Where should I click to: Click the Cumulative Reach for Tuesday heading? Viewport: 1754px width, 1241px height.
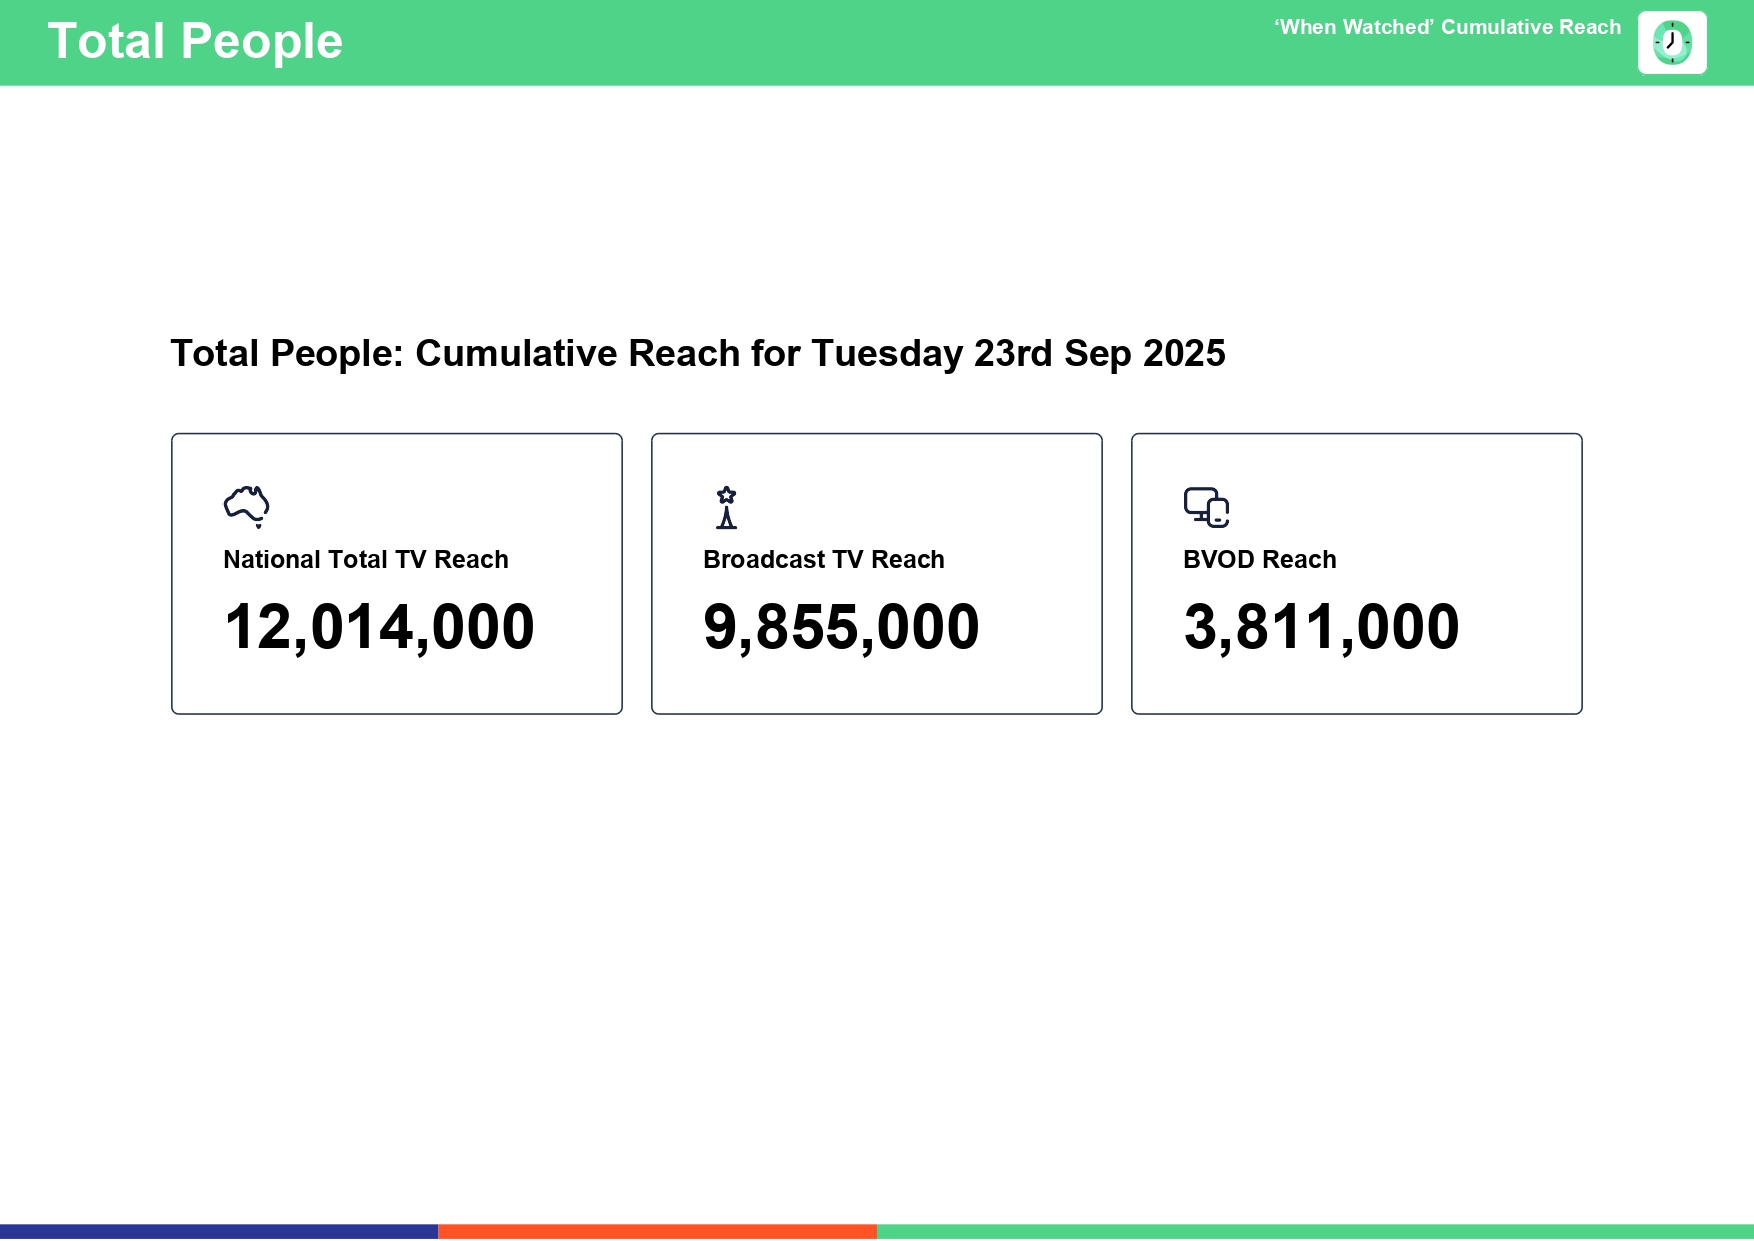pos(697,354)
